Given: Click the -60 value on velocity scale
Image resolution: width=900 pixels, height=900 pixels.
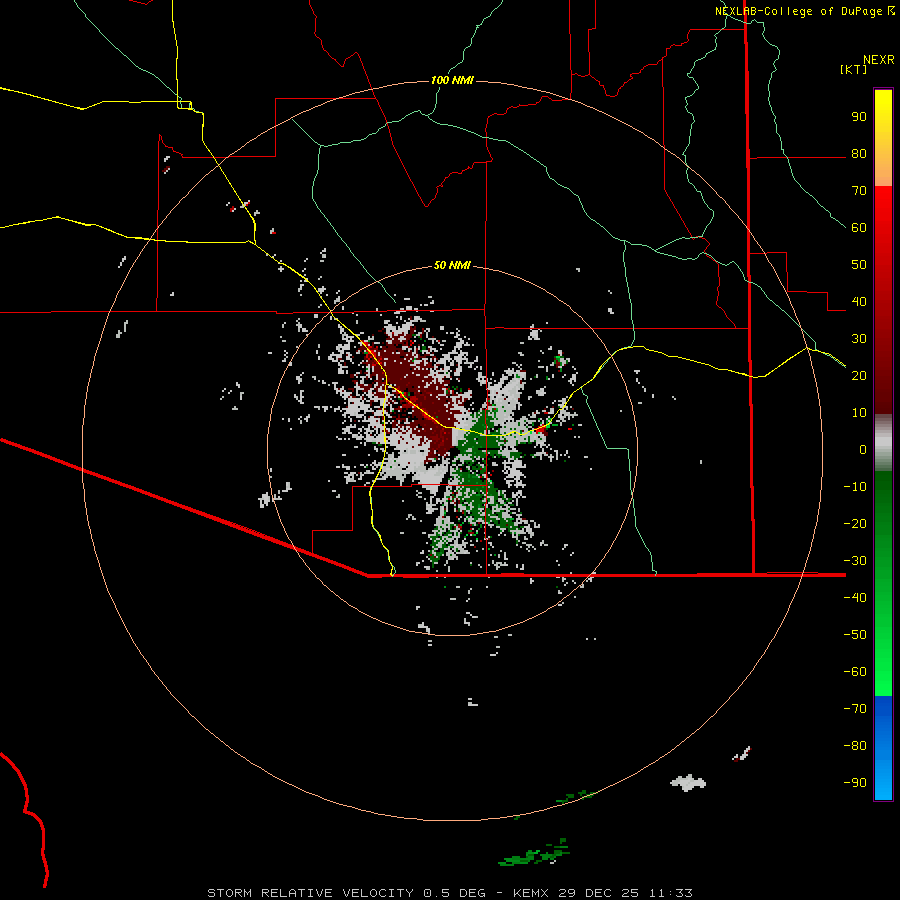Looking at the screenshot, I should (855, 672).
